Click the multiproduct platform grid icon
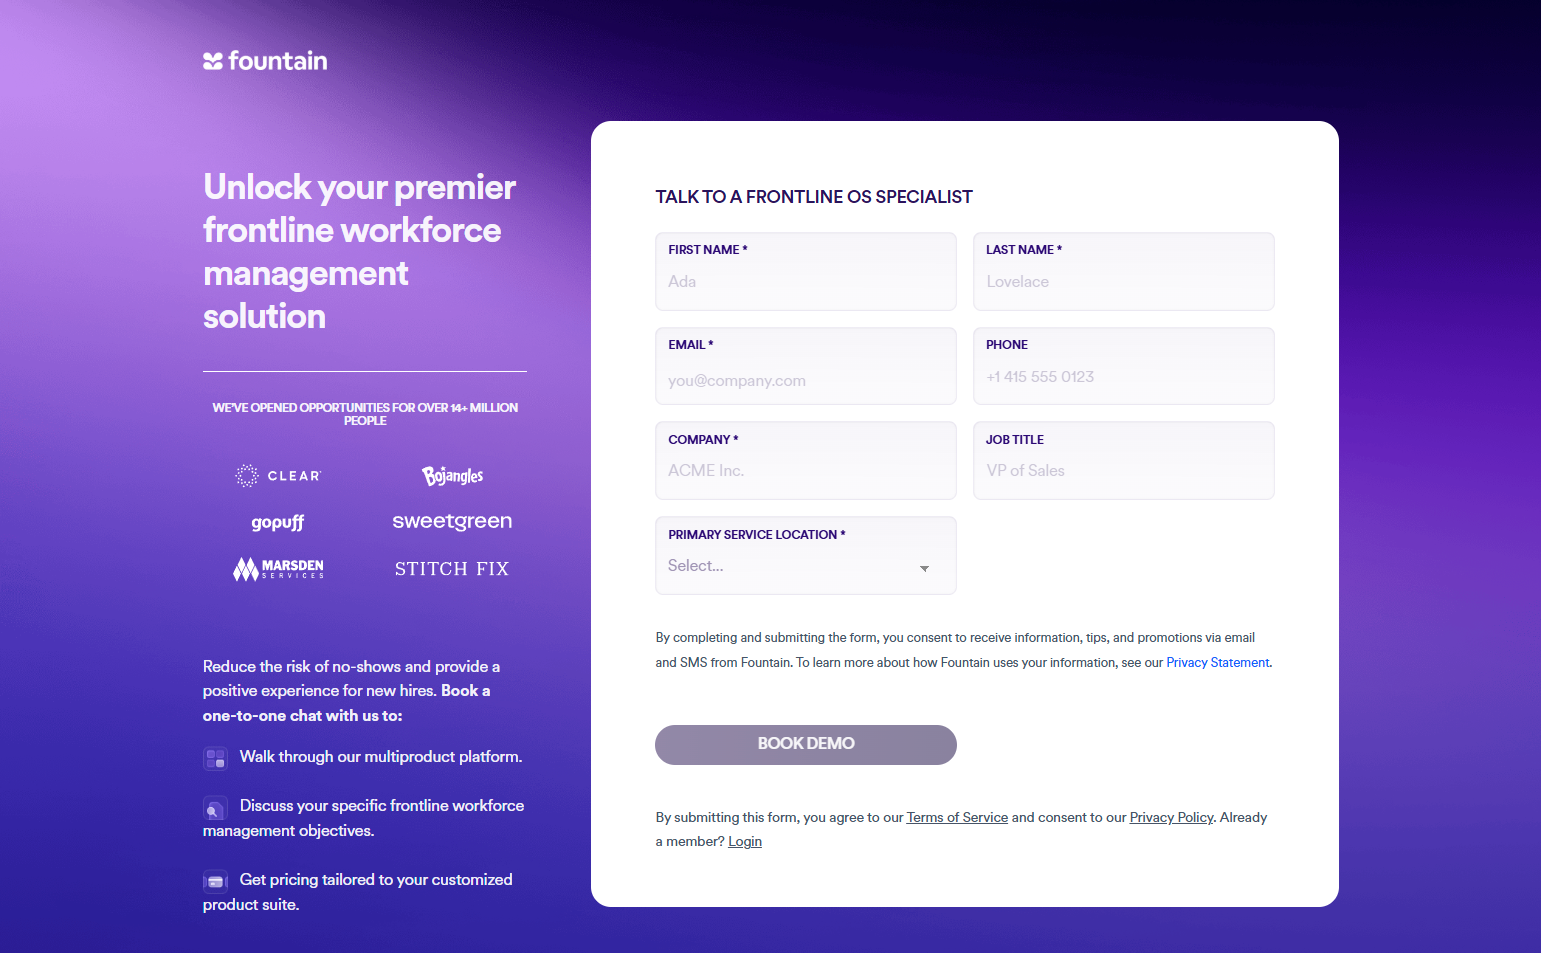Image resolution: width=1541 pixels, height=953 pixels. [x=215, y=758]
